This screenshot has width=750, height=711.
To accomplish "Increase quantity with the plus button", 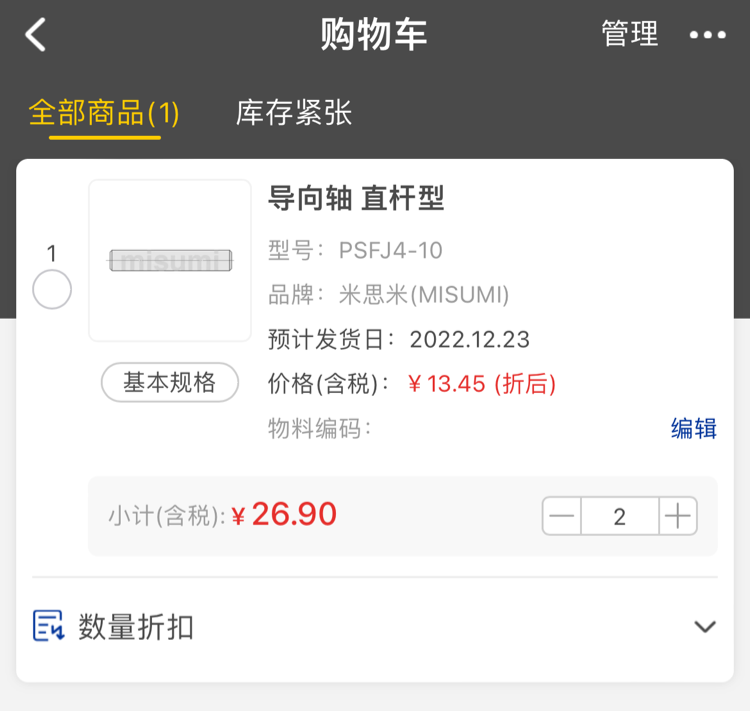I will tap(678, 517).
